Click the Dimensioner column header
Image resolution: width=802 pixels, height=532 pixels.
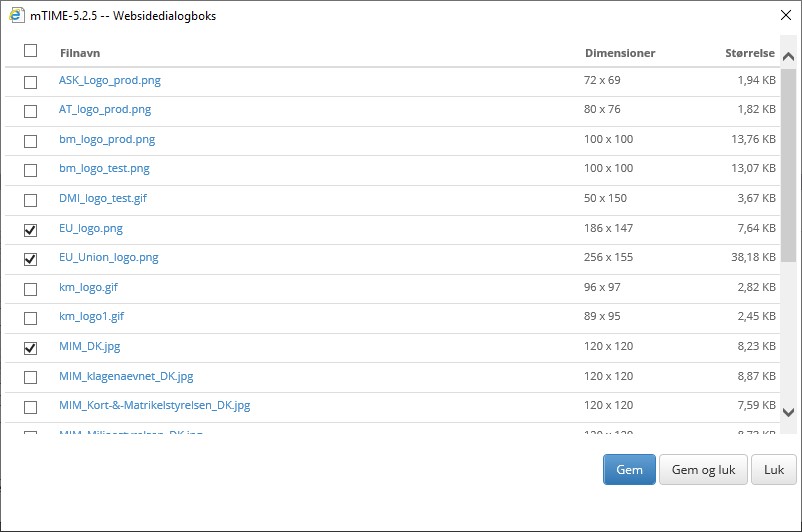click(x=620, y=53)
